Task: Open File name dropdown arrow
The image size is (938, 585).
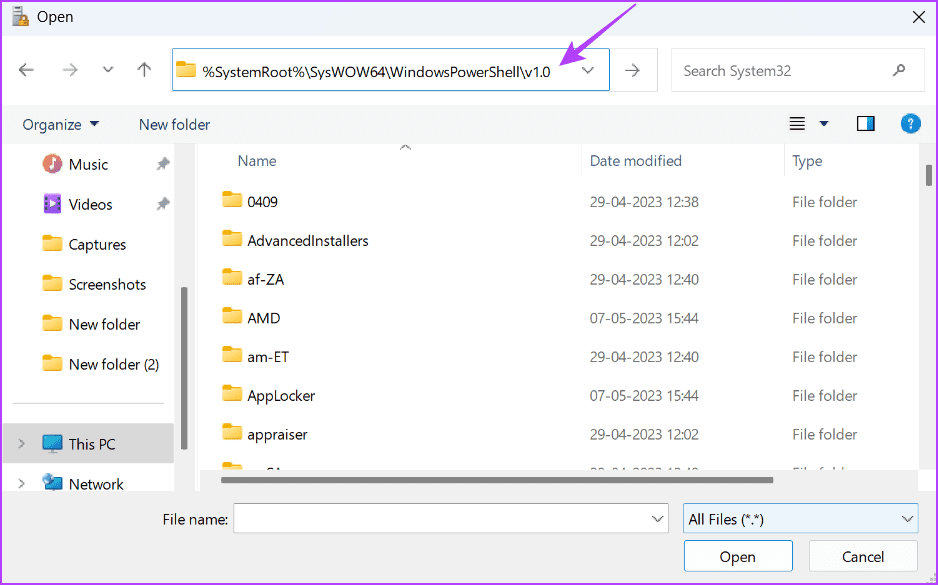Action: [657, 519]
